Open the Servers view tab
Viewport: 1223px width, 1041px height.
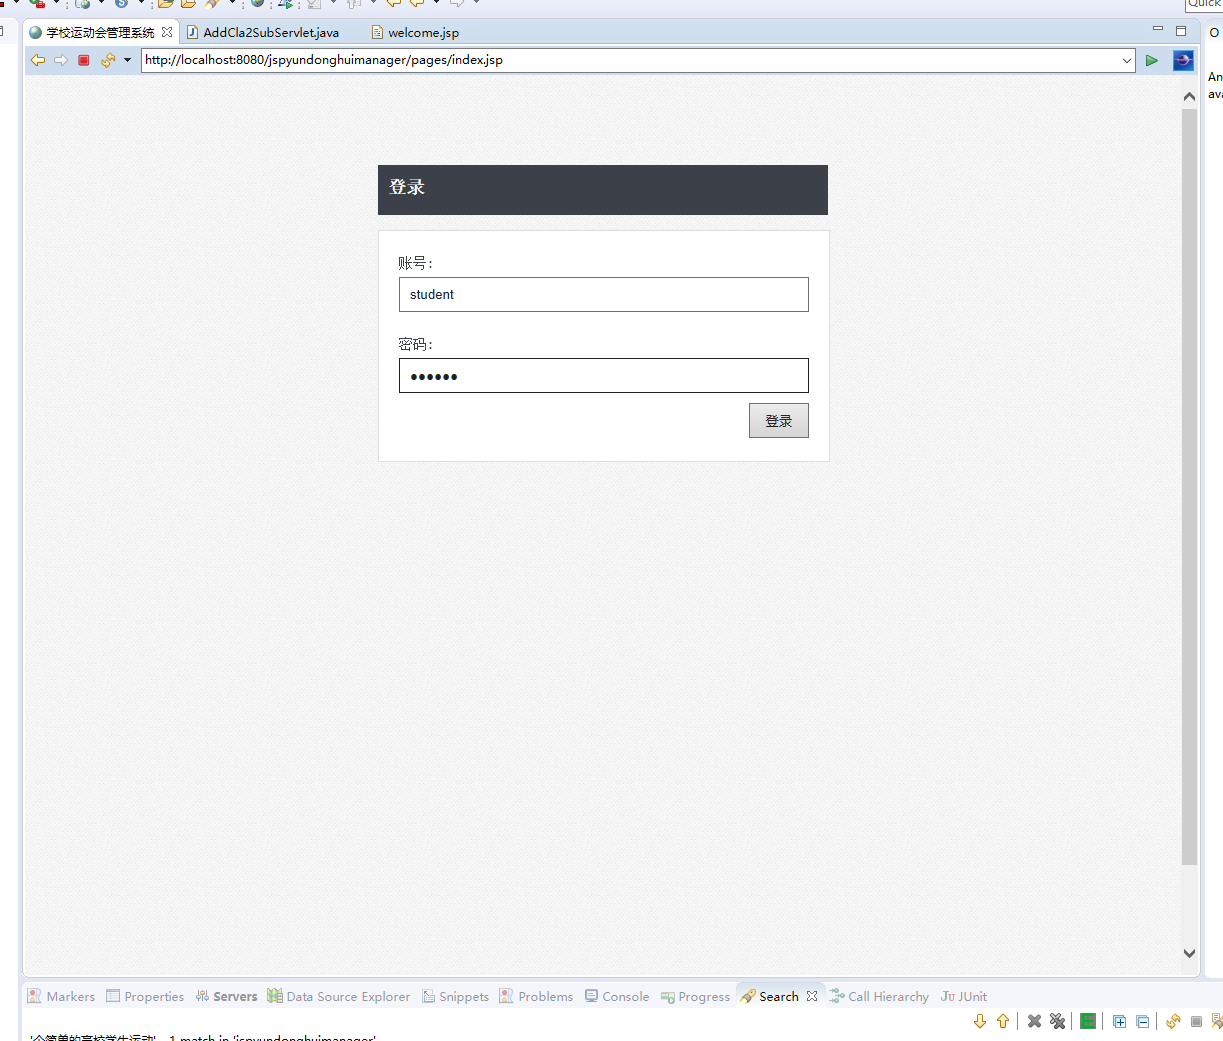(227, 996)
